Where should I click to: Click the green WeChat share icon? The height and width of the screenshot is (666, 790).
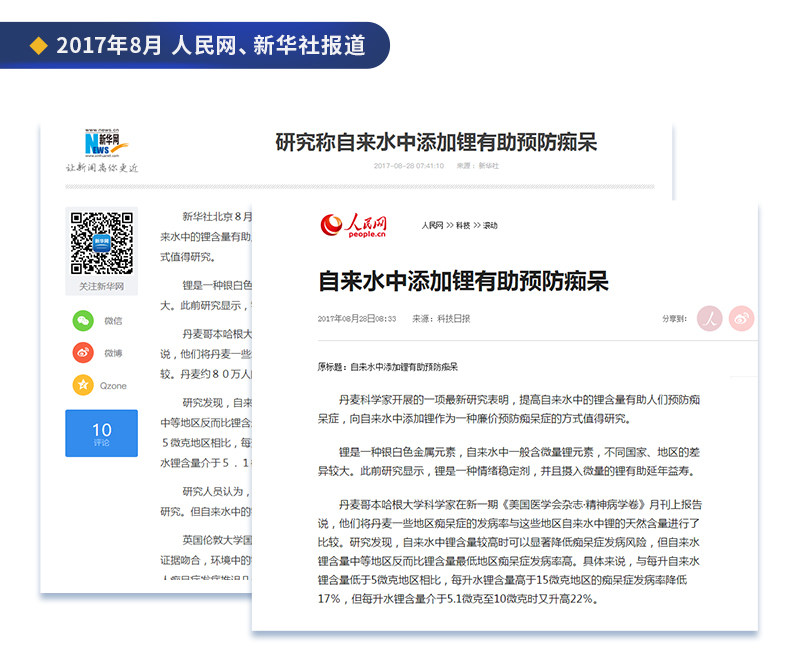pyautogui.click(x=83, y=320)
